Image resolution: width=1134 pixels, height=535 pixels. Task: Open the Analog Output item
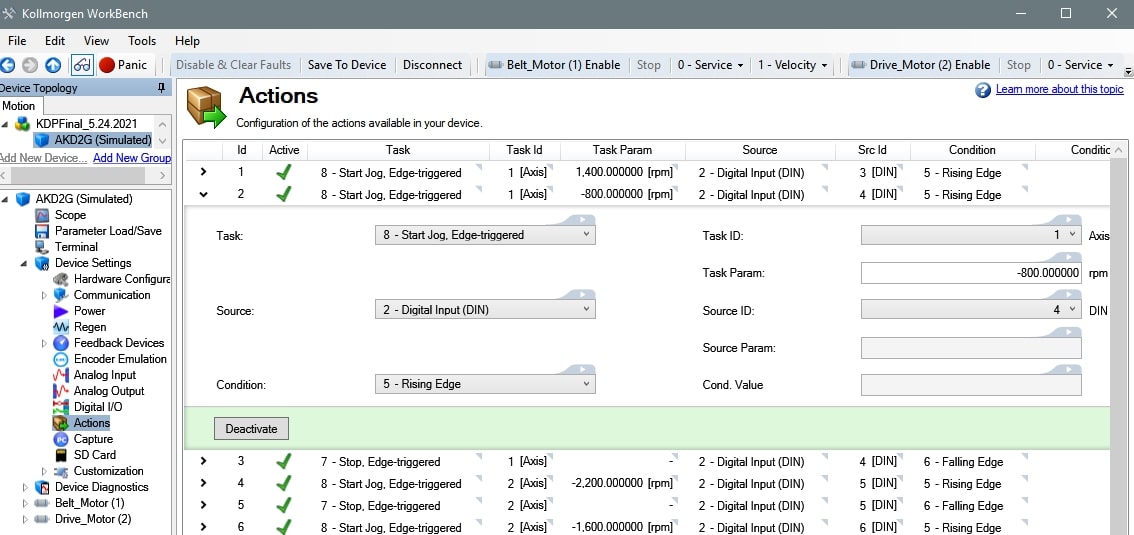pos(108,390)
